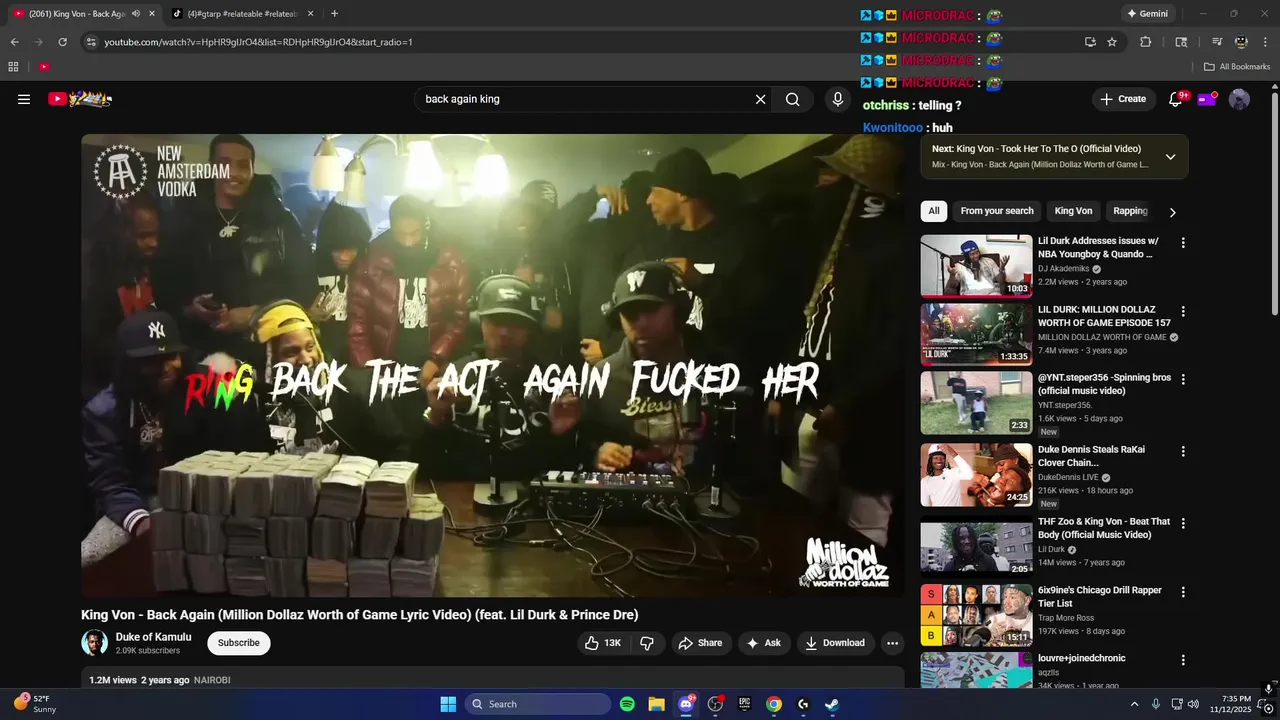This screenshot has height=720, width=1280.
Task: Open options for 6ix9ine tier list video
Action: pyautogui.click(x=1183, y=591)
